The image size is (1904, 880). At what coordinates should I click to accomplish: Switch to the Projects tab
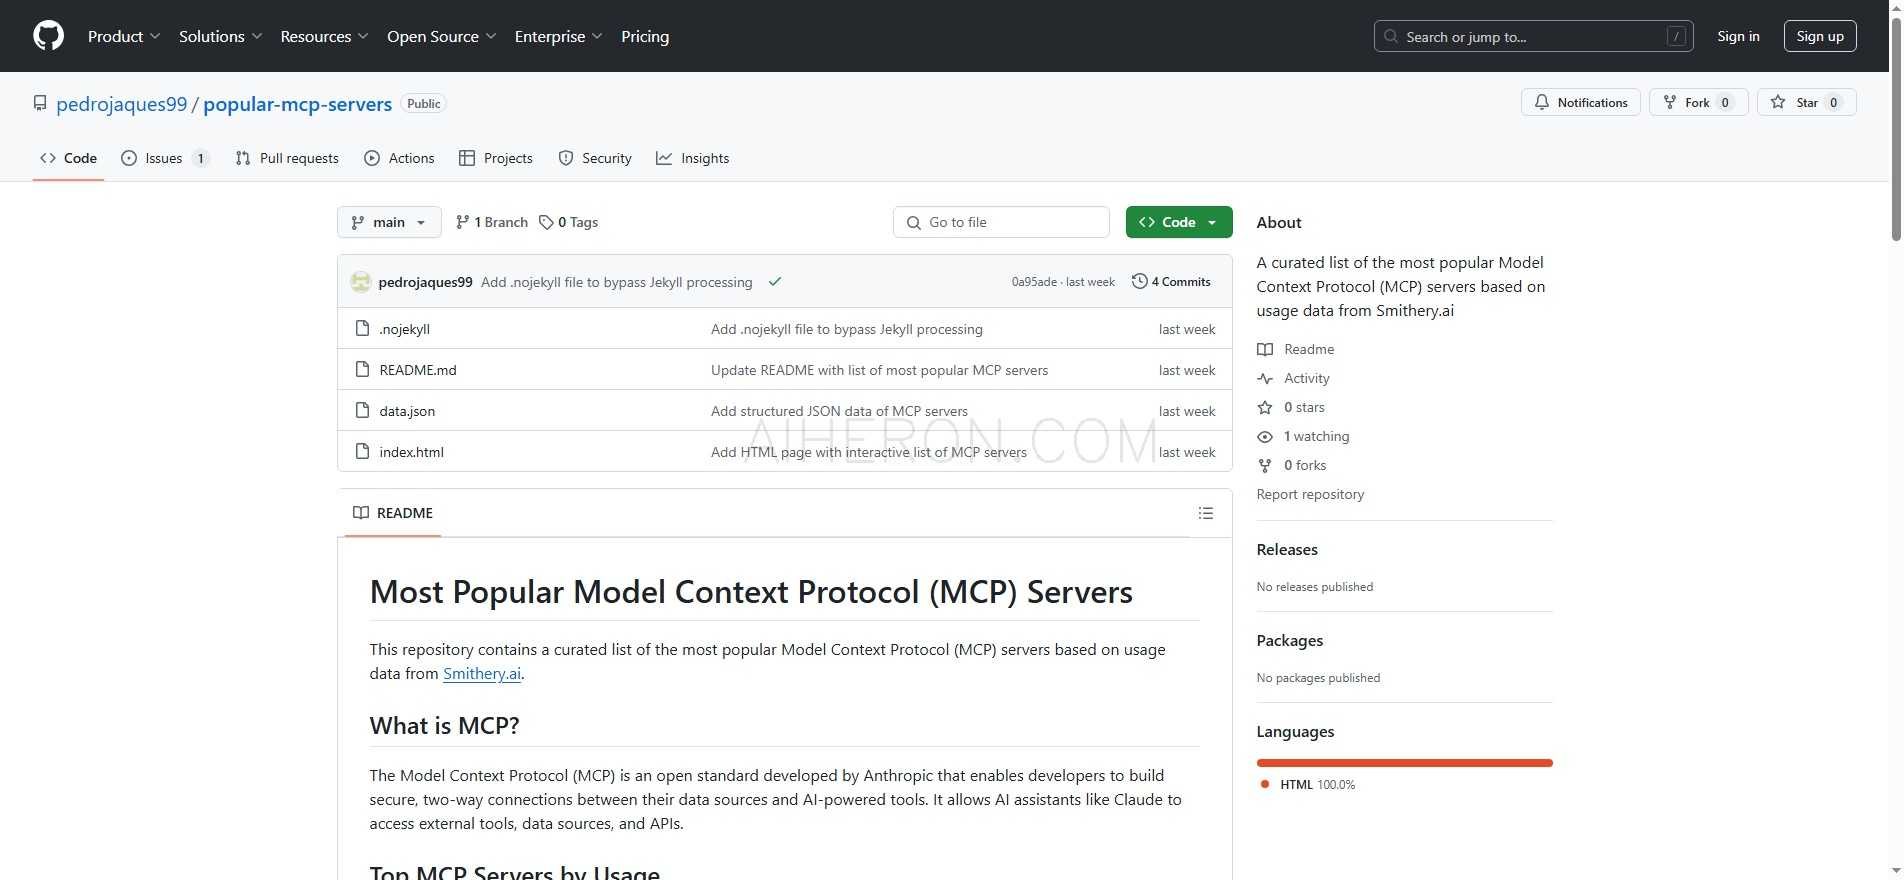[x=496, y=158]
